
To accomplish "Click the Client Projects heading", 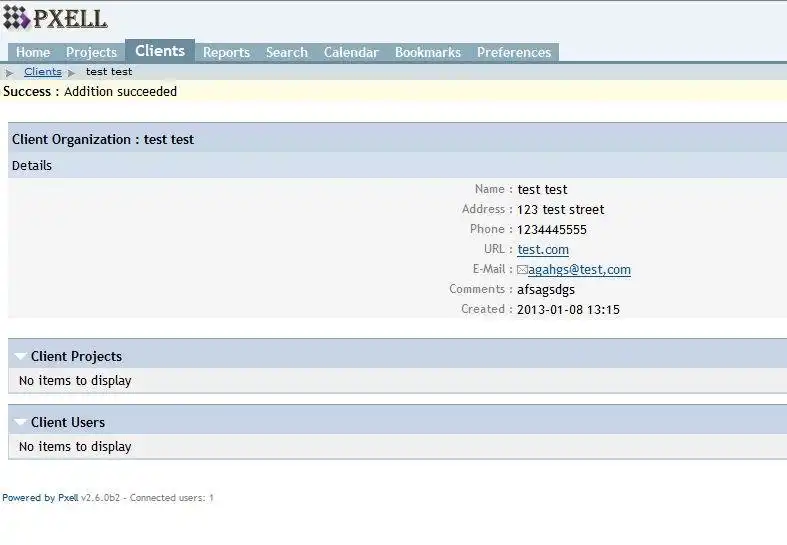I will 76,356.
